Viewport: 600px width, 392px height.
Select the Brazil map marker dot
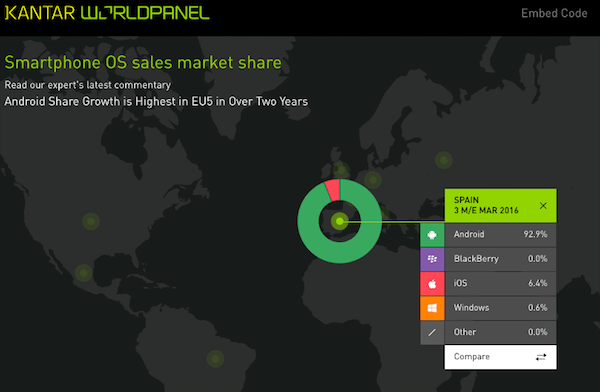(x=215, y=359)
